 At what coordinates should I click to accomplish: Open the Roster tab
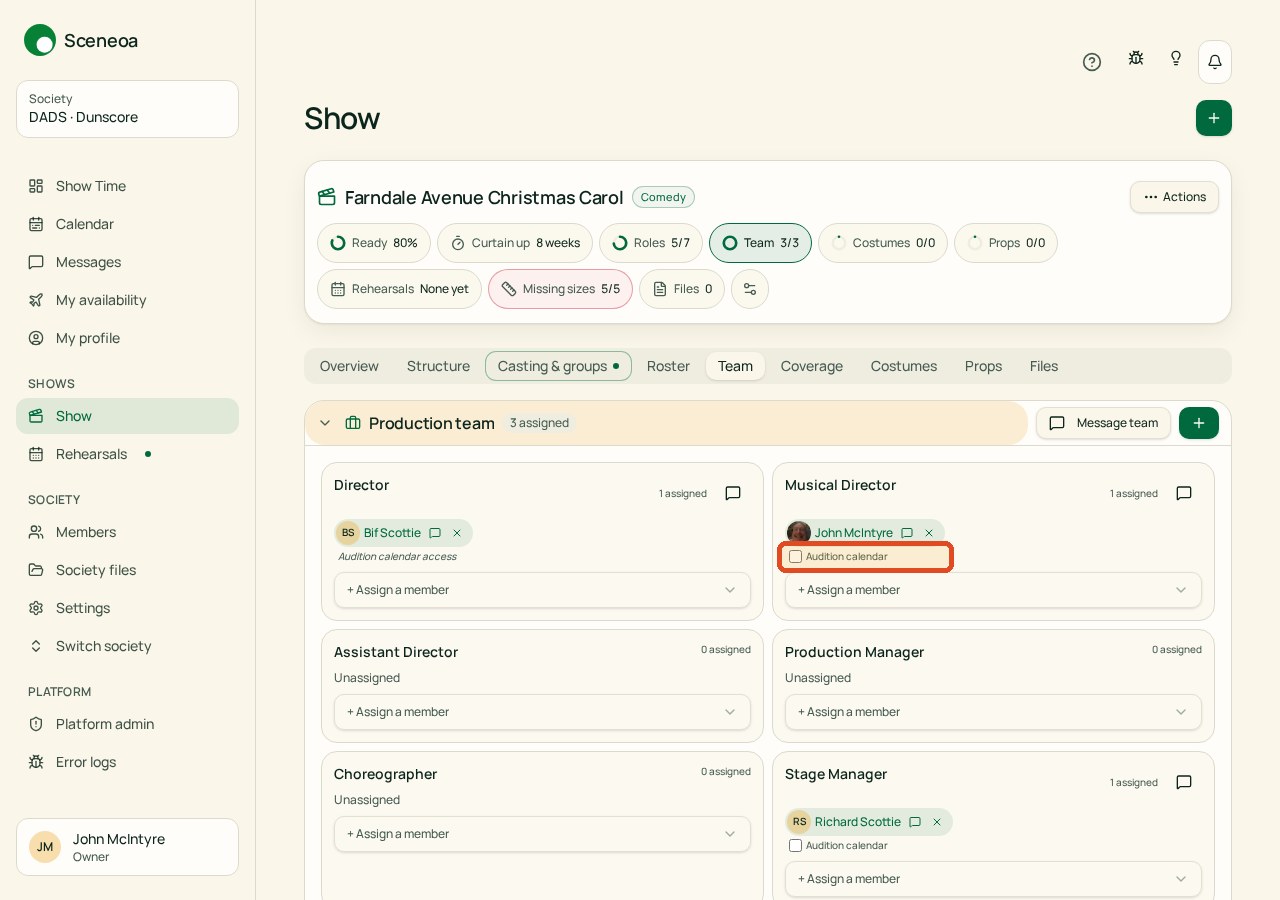pos(668,366)
